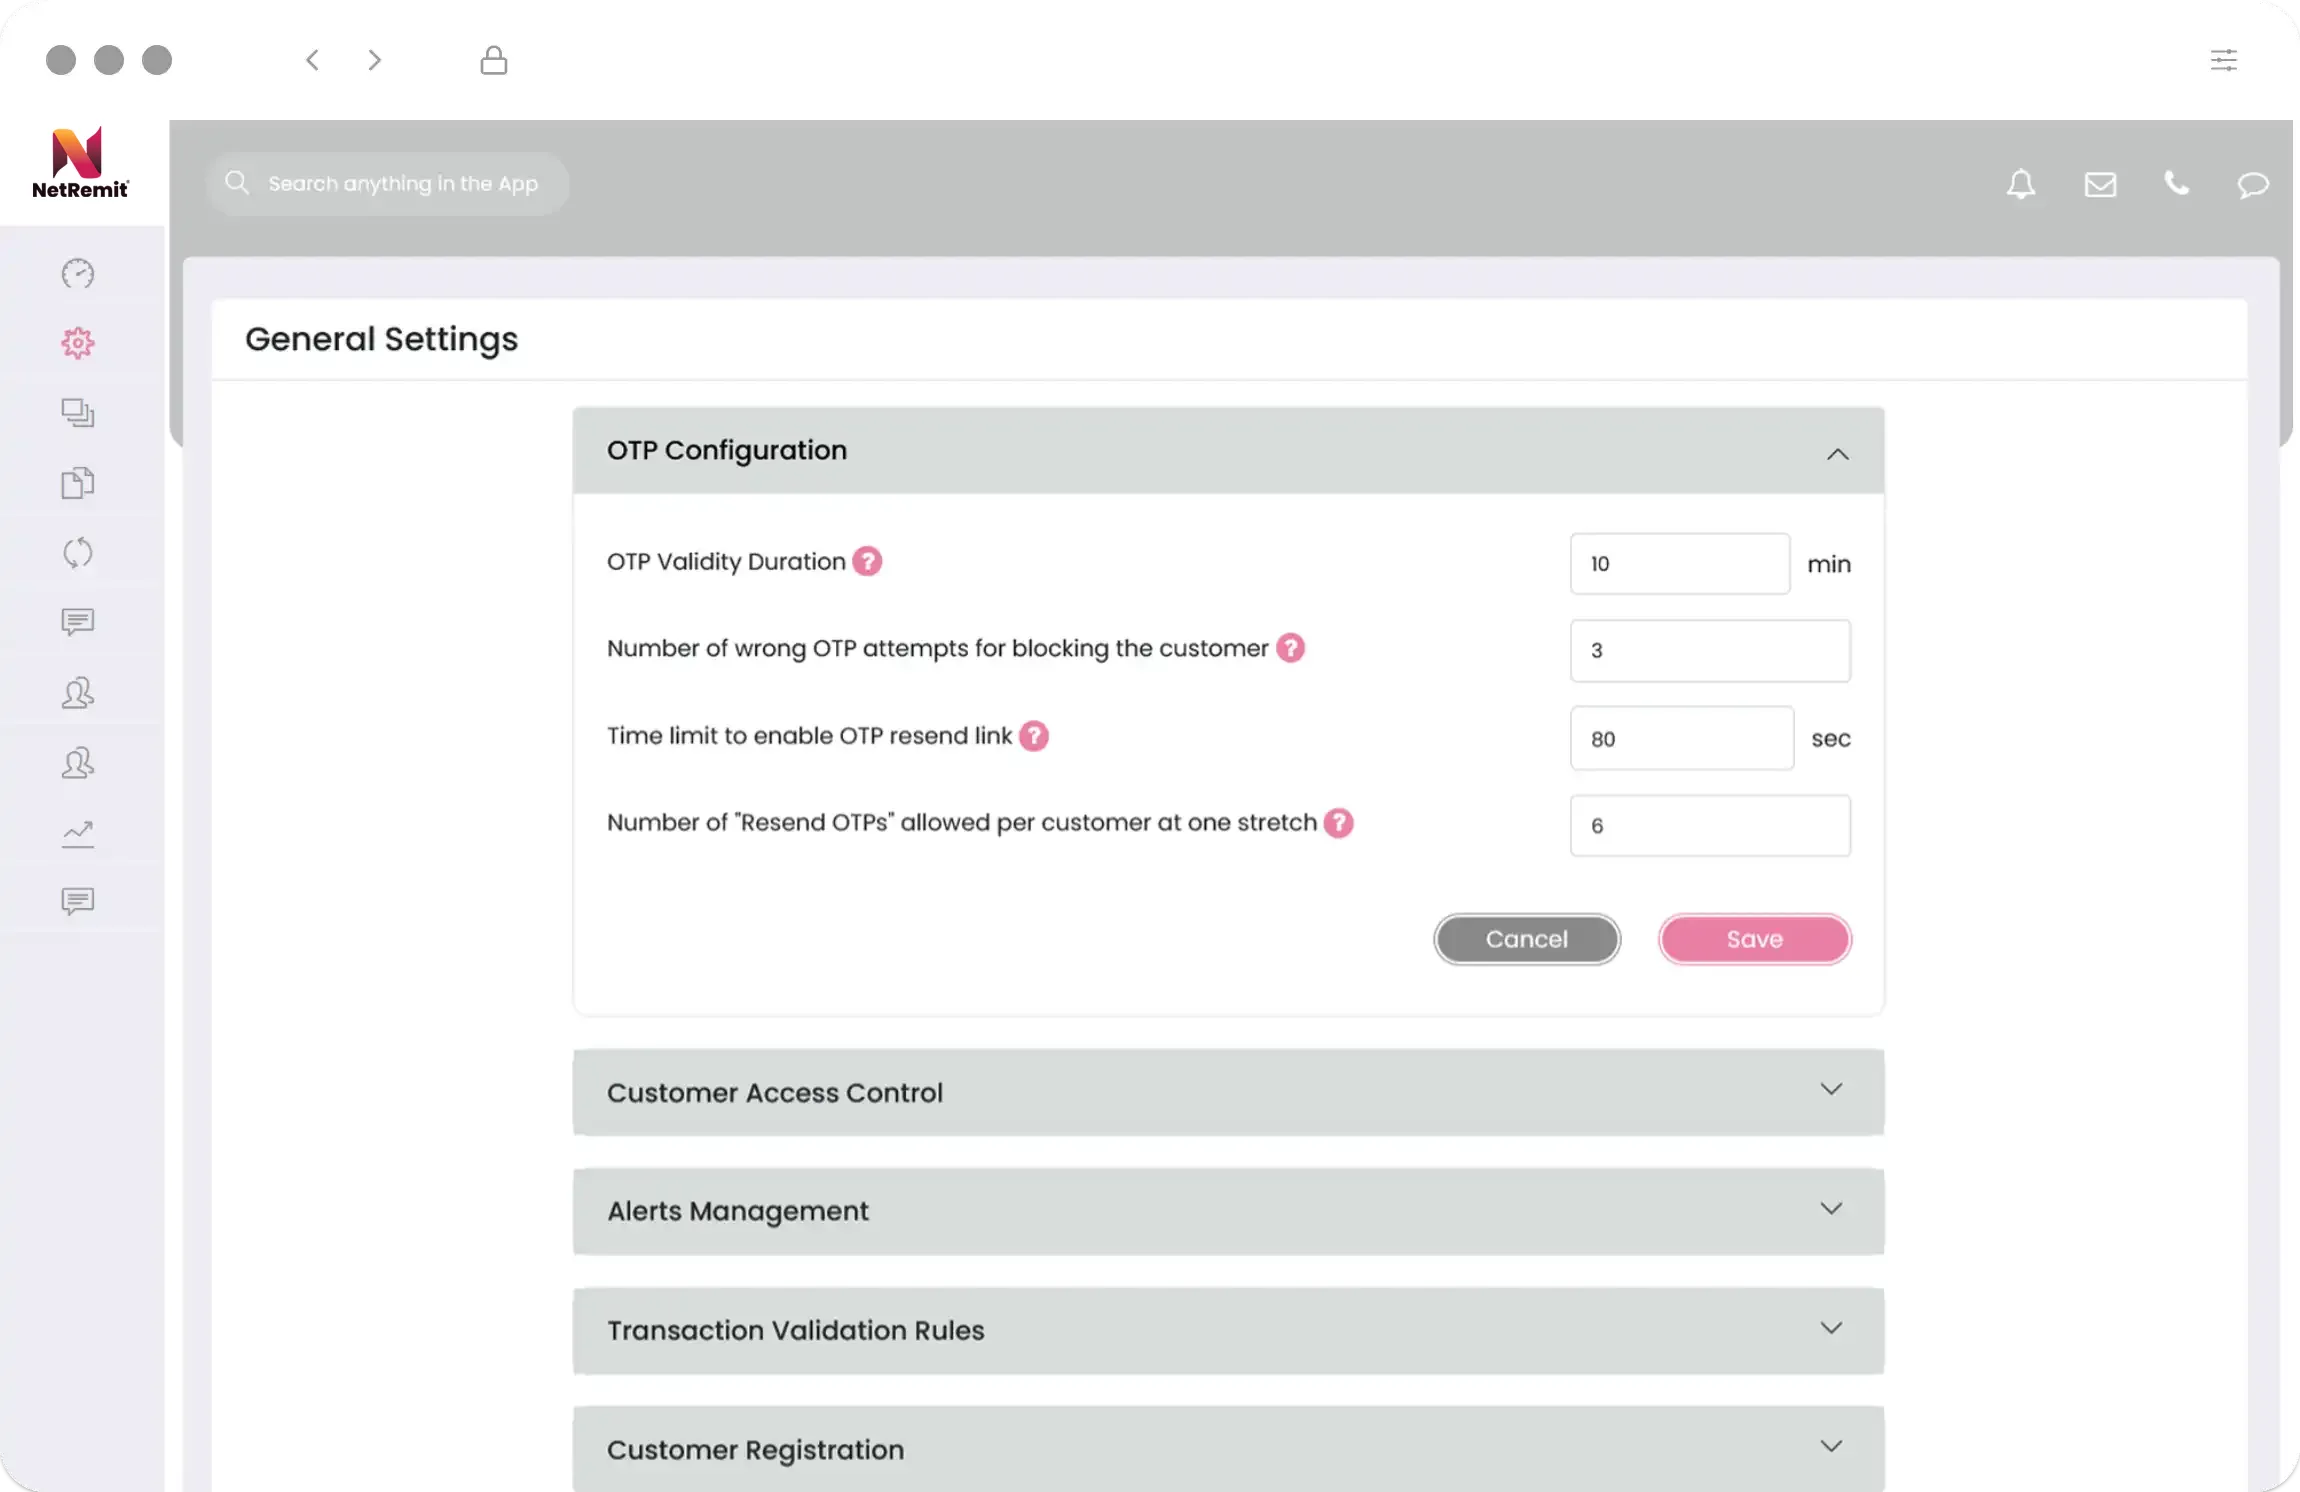
Task: Open the refresh cycle arrows sidebar icon
Action: [78, 553]
